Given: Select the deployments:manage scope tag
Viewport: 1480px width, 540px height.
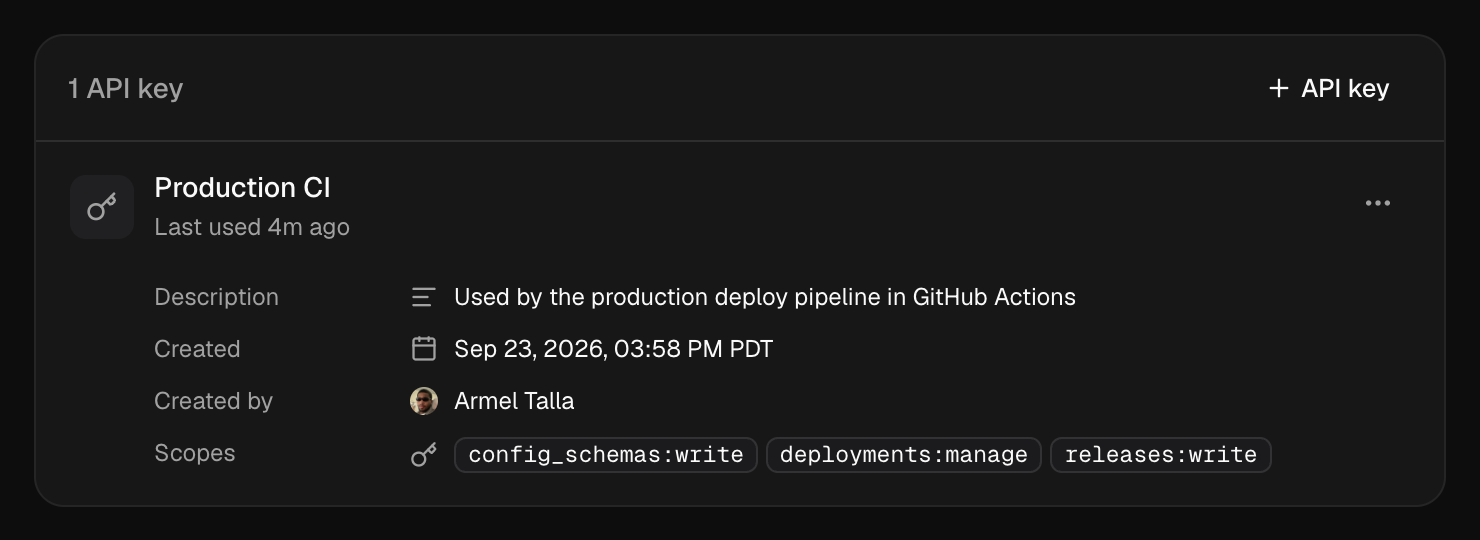Looking at the screenshot, I should [x=904, y=455].
